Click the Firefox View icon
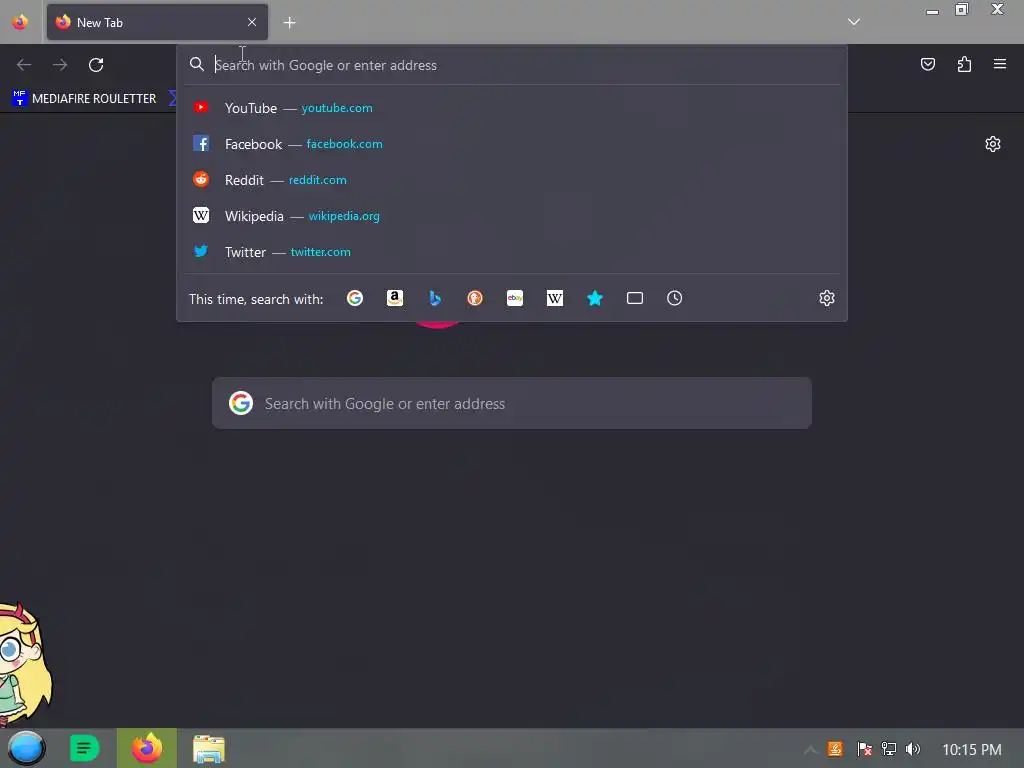 tap(20, 22)
